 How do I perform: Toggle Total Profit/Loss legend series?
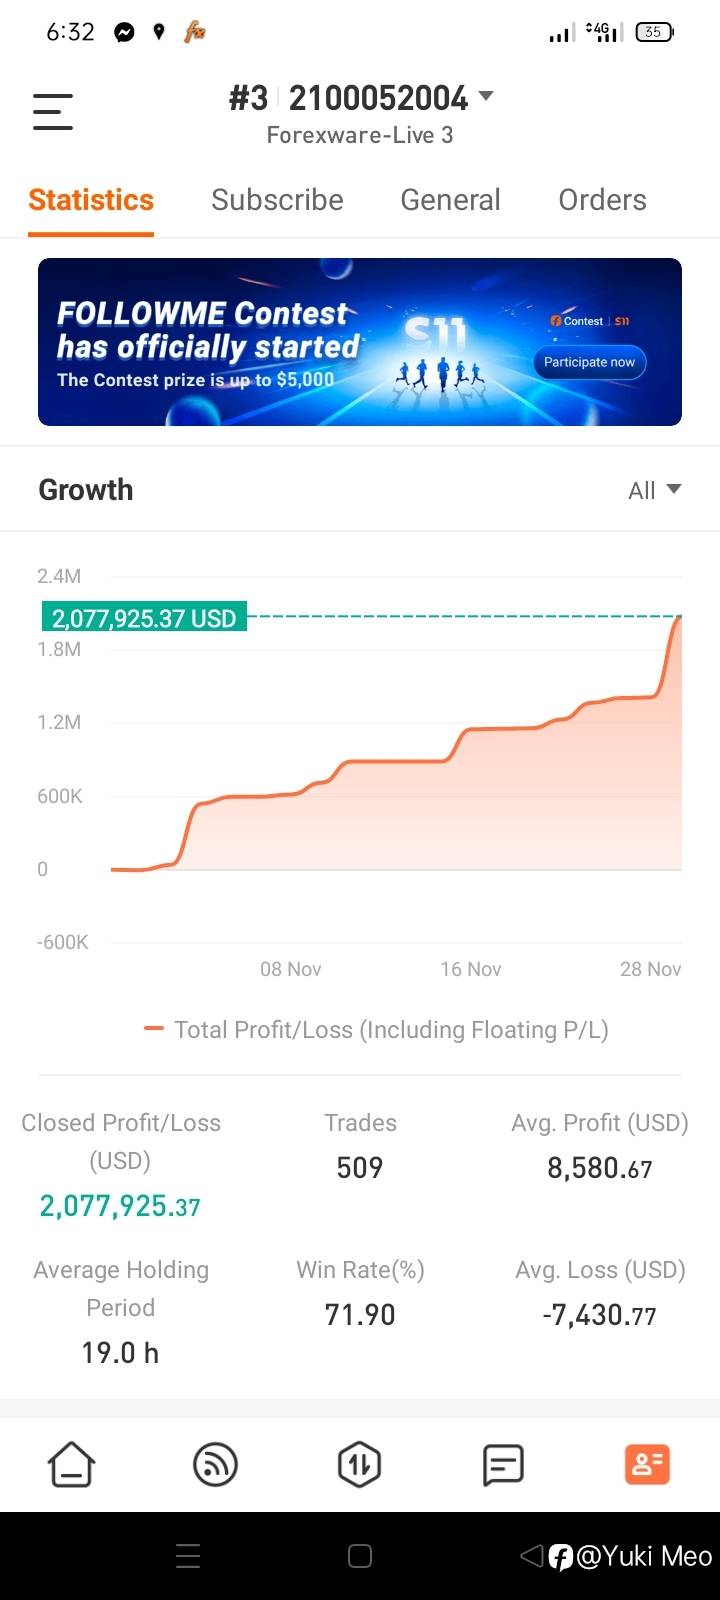377,1030
